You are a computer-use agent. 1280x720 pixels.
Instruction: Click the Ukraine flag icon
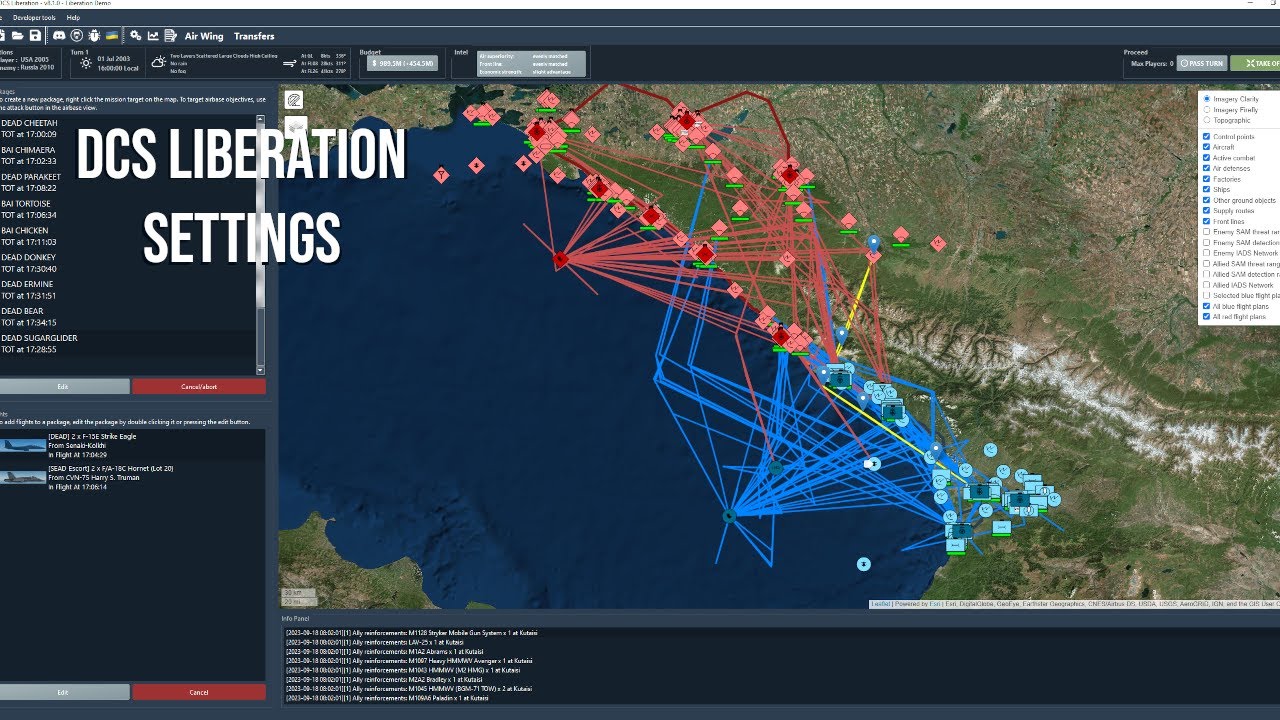[x=111, y=35]
